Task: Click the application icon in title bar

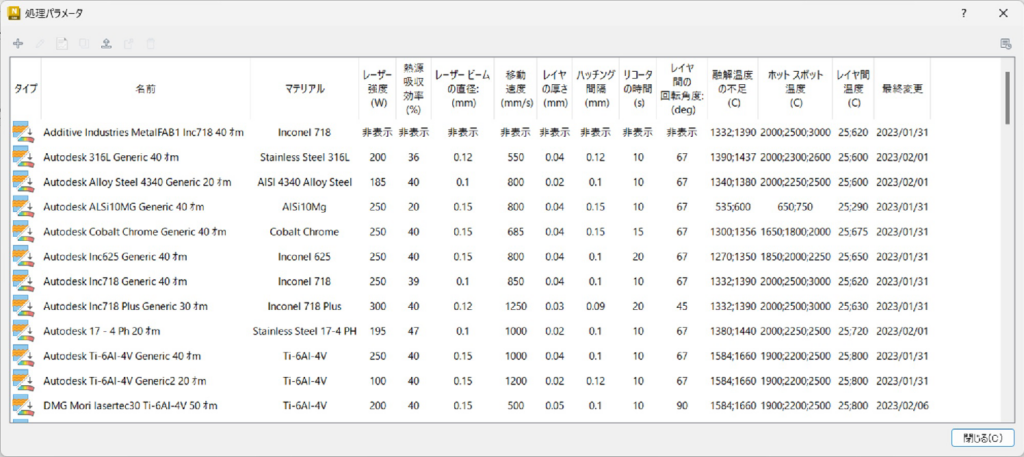Action: tap(14, 13)
